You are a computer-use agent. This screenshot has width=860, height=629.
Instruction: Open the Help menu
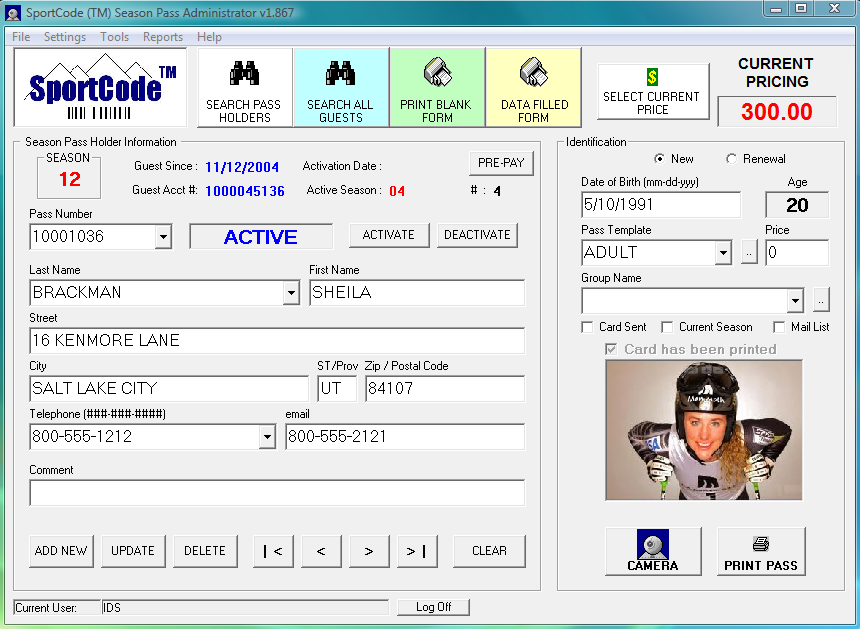(x=209, y=37)
